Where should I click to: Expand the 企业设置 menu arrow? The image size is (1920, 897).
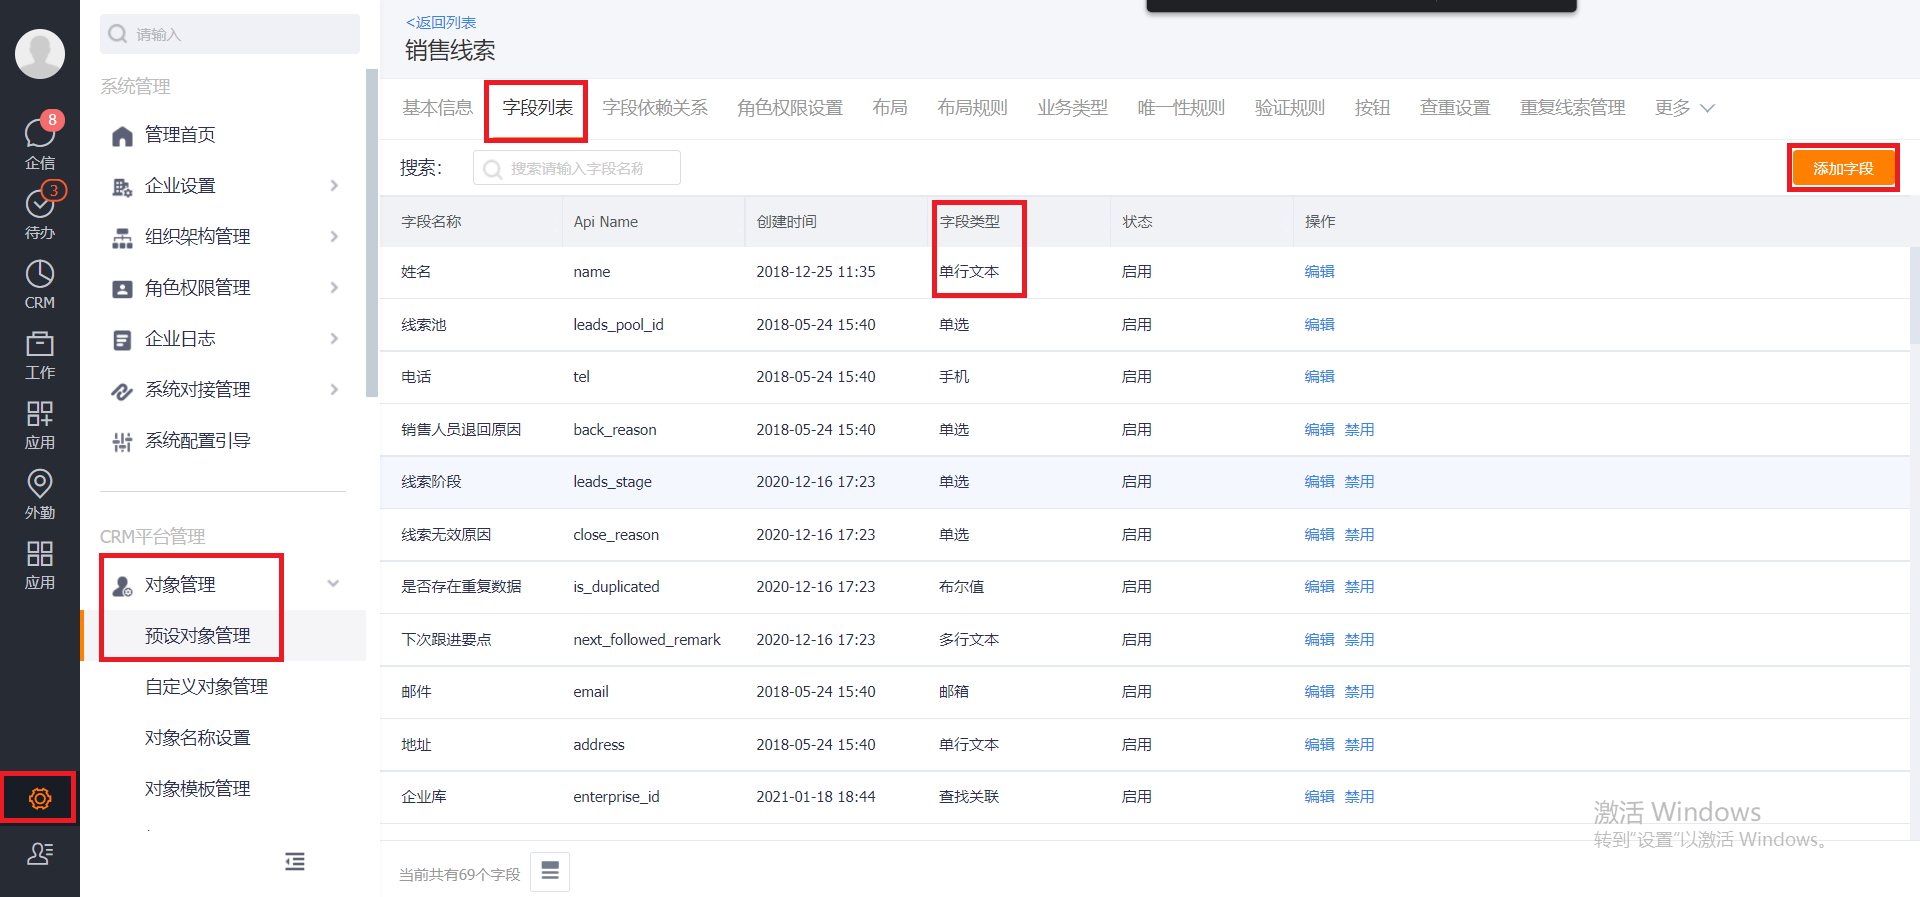click(334, 186)
